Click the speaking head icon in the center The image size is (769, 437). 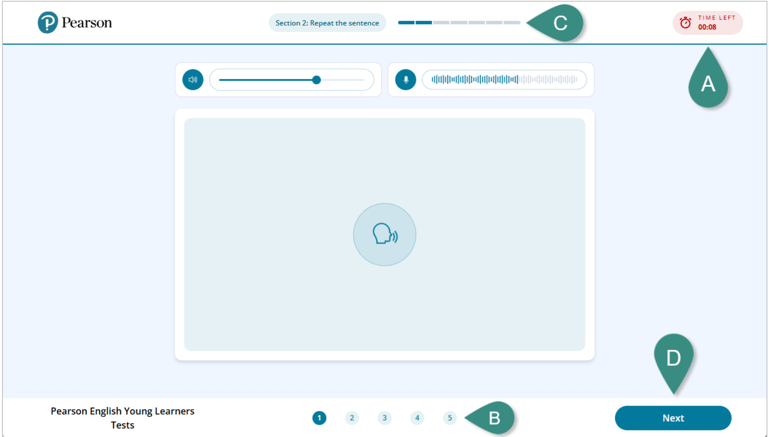pos(384,235)
